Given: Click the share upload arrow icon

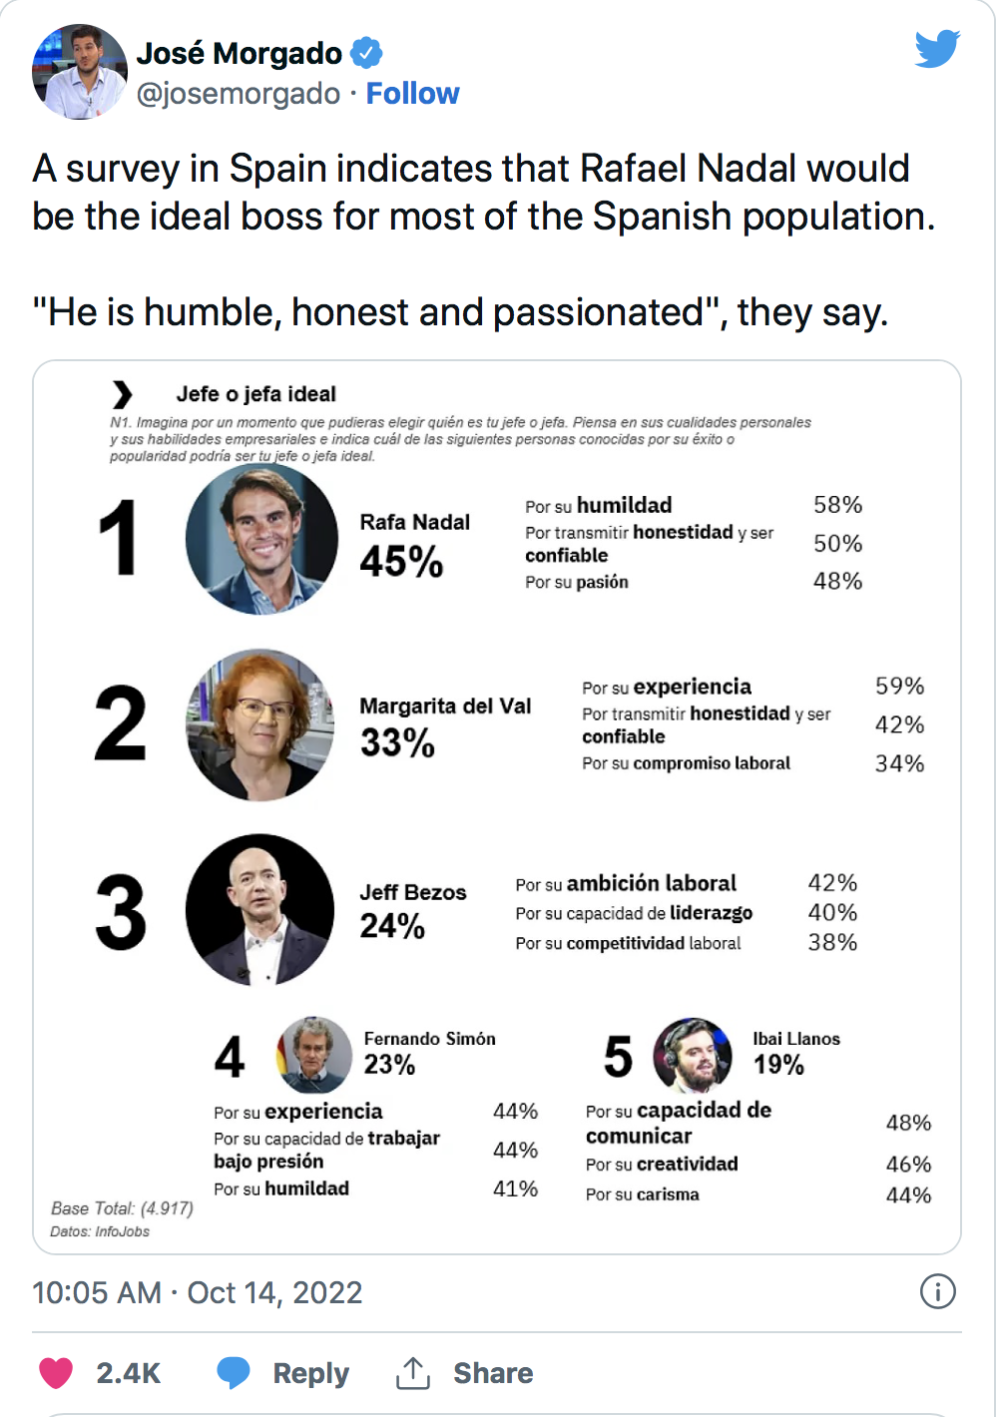Looking at the screenshot, I should point(412,1372).
